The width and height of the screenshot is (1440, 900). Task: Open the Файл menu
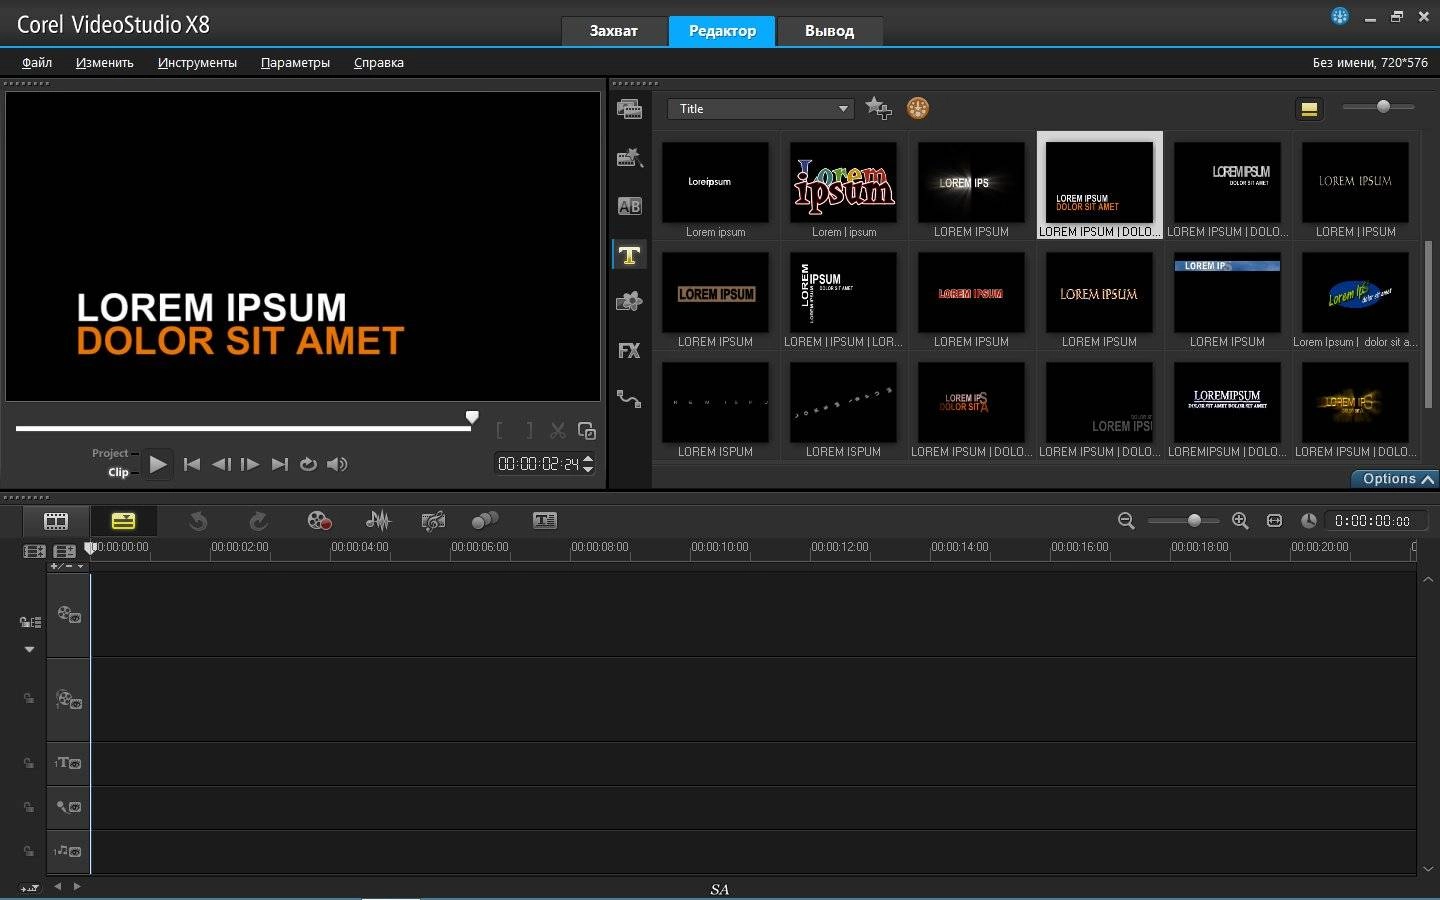click(x=37, y=62)
